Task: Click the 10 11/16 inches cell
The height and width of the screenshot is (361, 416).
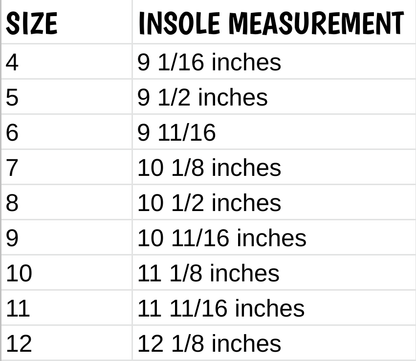Action: [274, 238]
